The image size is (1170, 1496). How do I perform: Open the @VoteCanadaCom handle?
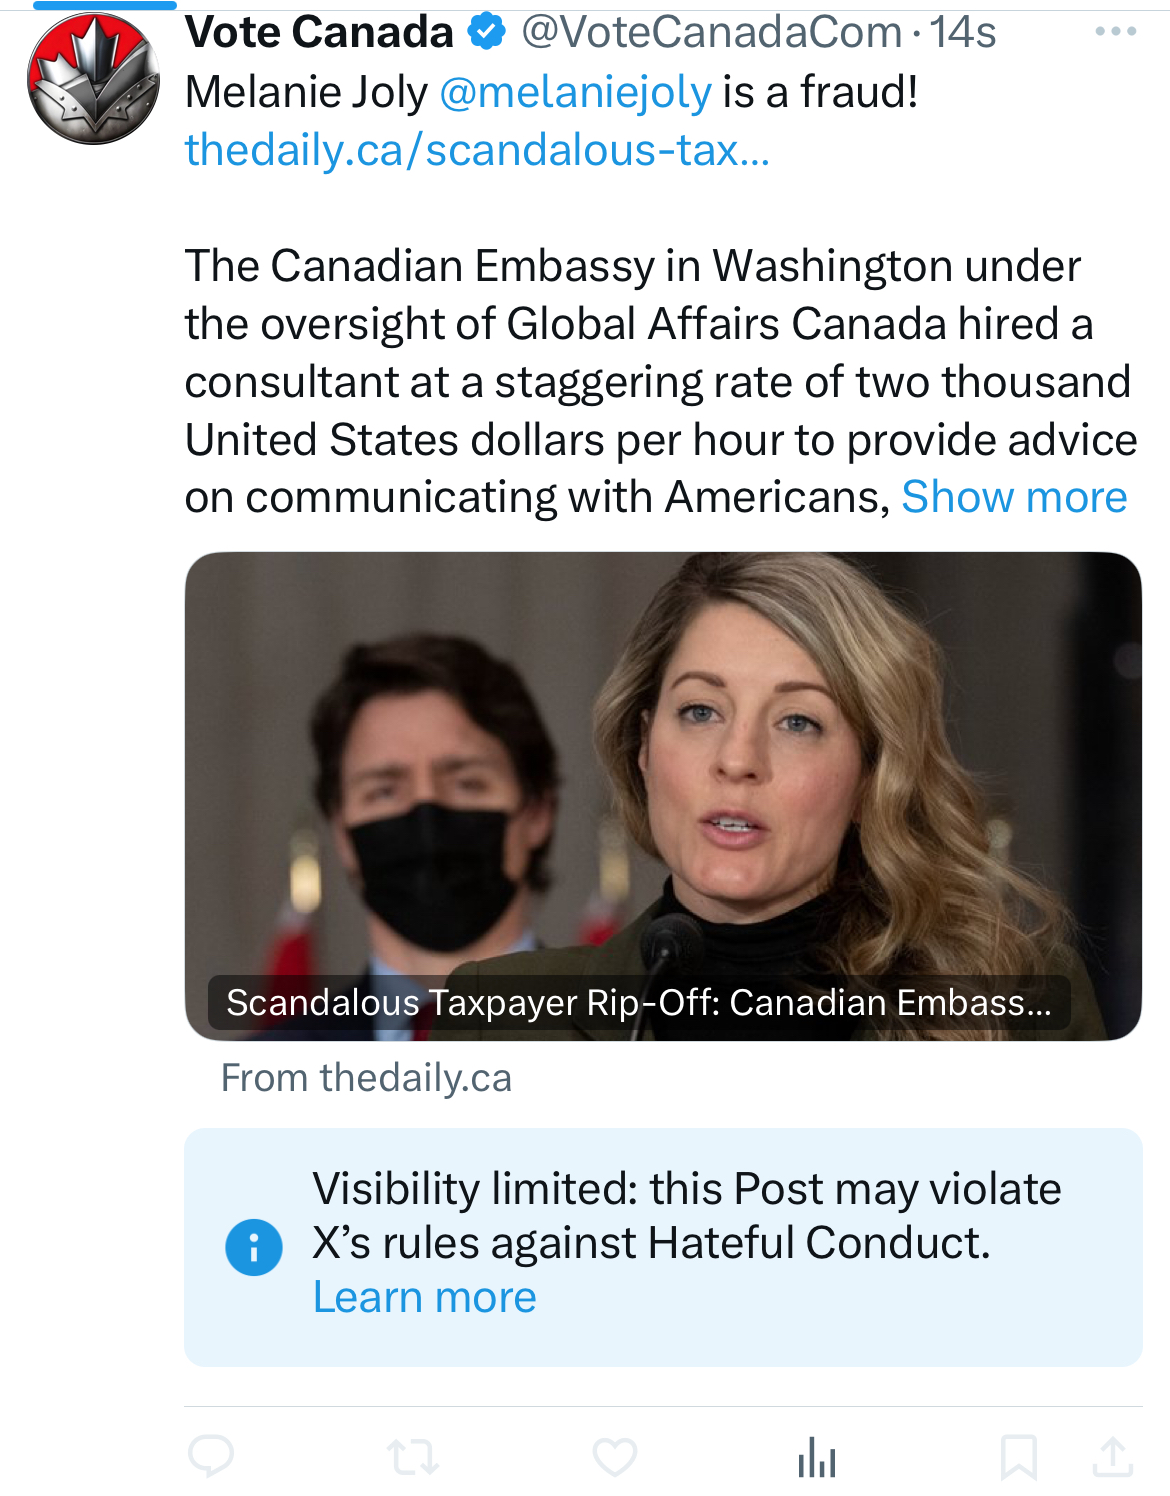[711, 32]
